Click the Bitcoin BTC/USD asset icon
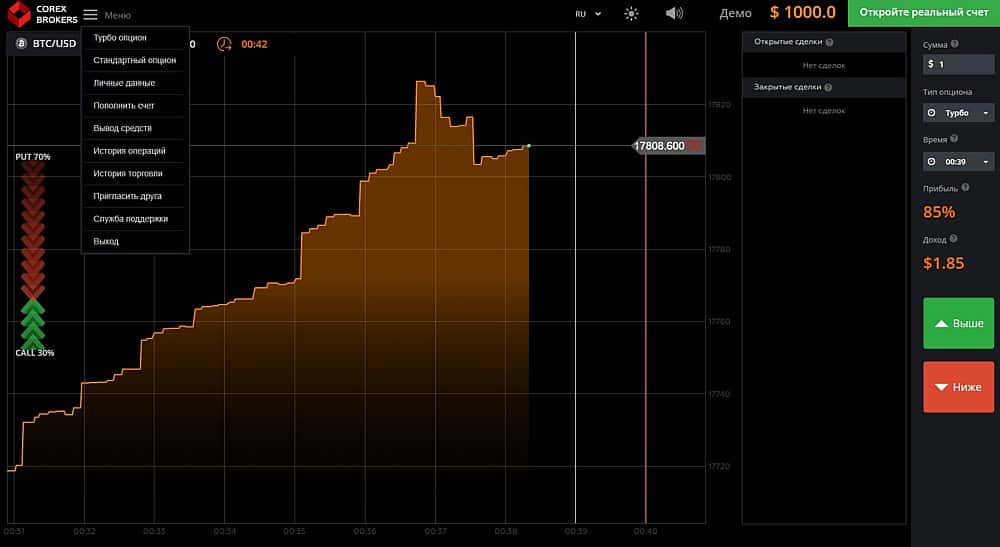 click(21, 43)
